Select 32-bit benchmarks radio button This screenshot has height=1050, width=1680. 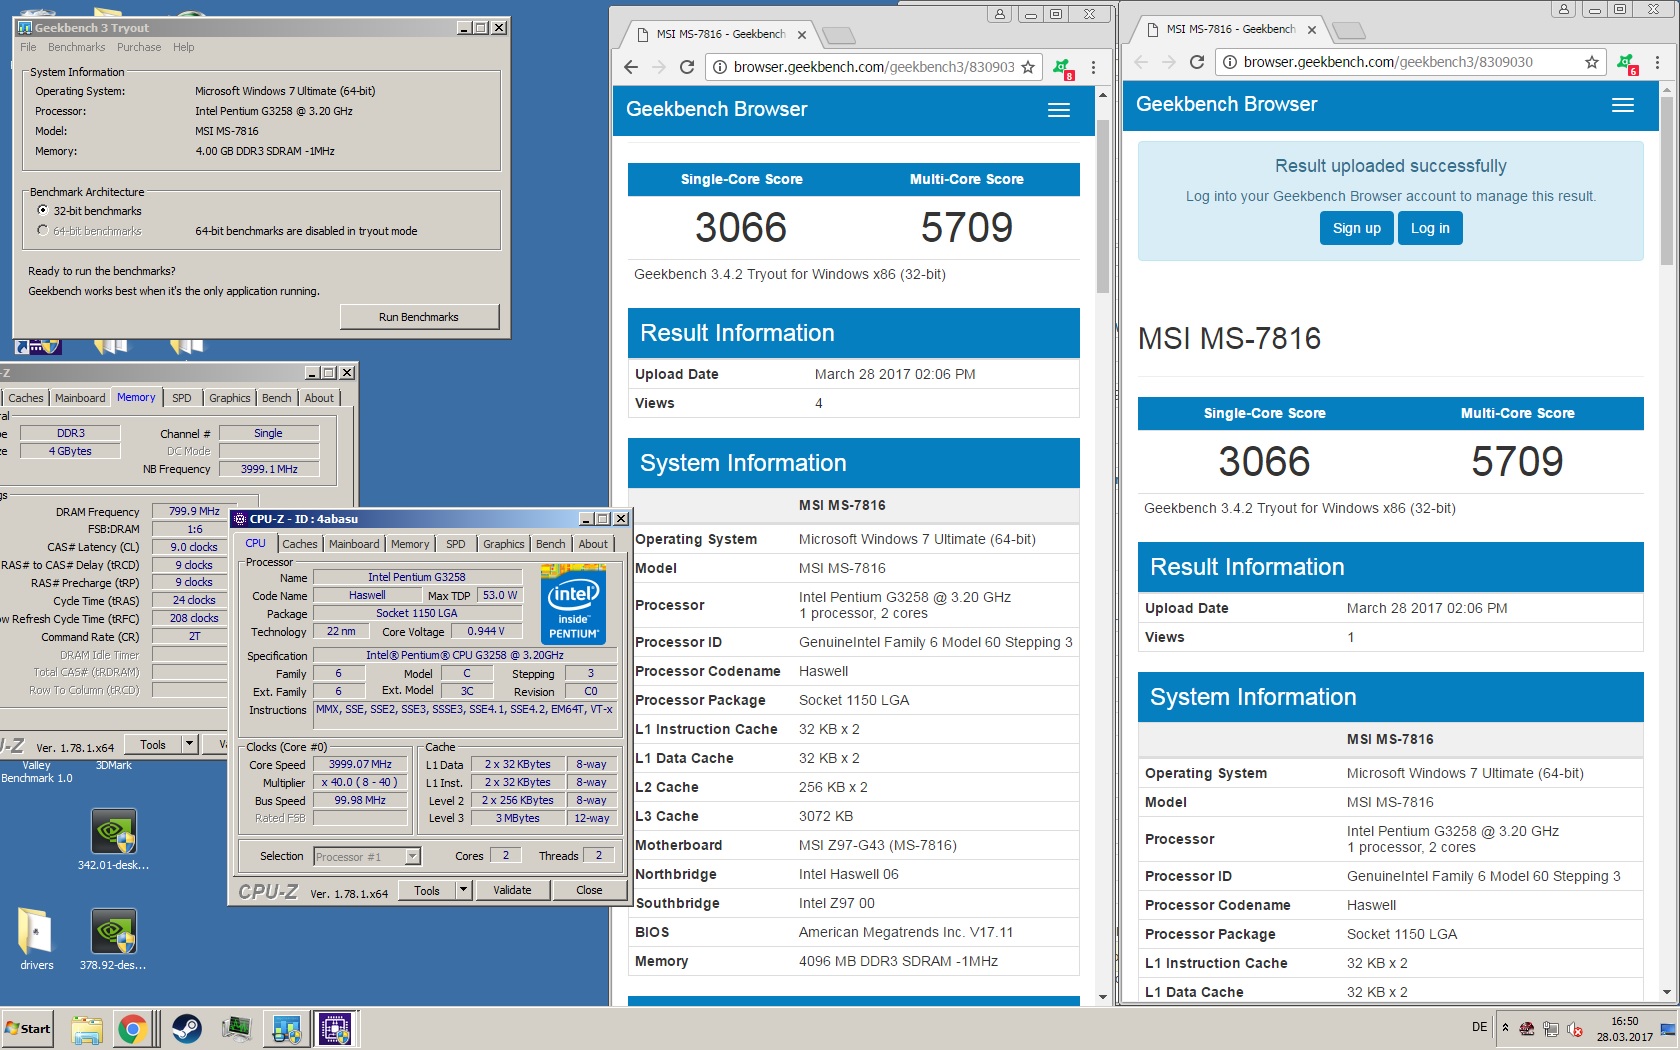42,210
